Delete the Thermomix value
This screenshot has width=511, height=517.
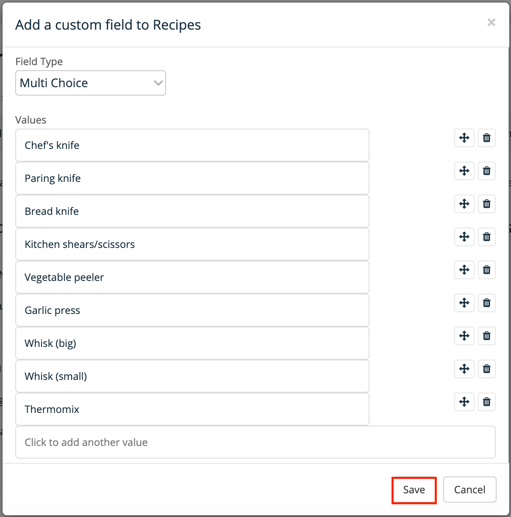pyautogui.click(x=487, y=402)
